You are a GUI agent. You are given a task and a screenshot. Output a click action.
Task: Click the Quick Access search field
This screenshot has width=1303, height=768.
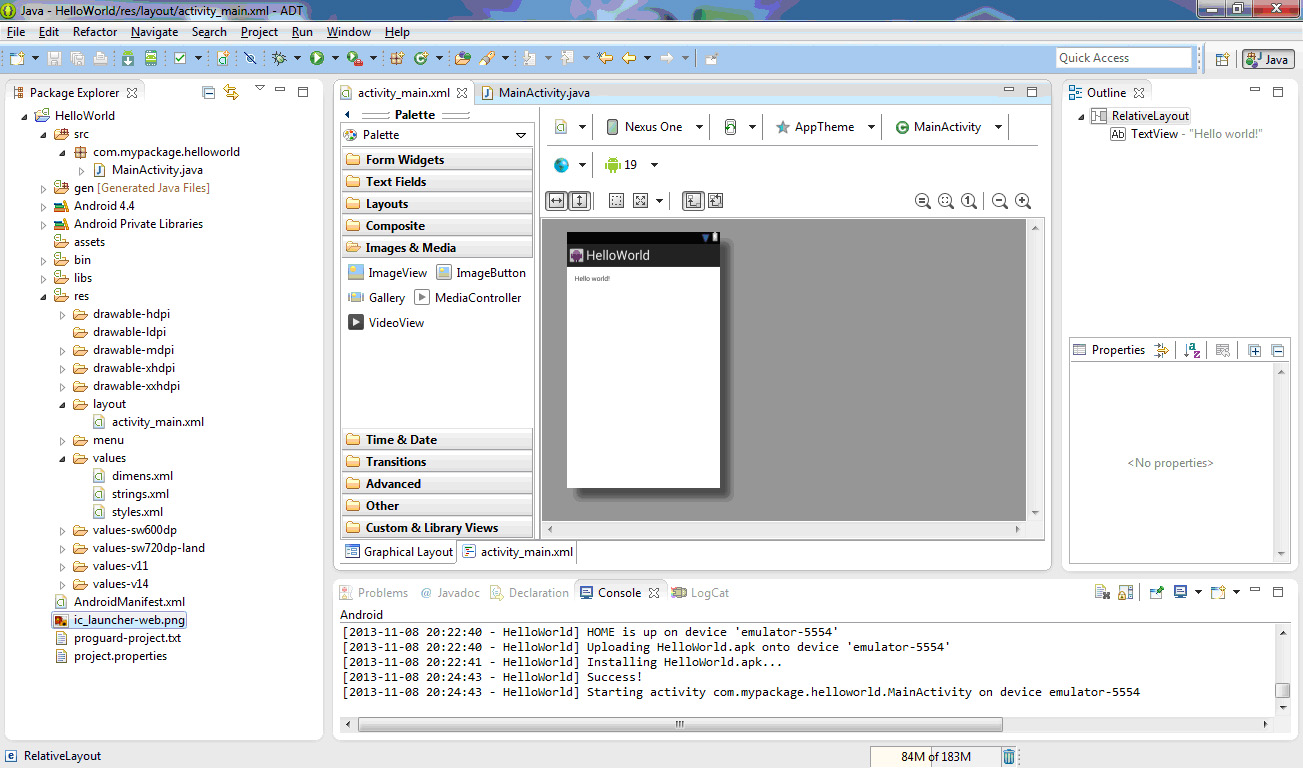pyautogui.click(x=1124, y=58)
